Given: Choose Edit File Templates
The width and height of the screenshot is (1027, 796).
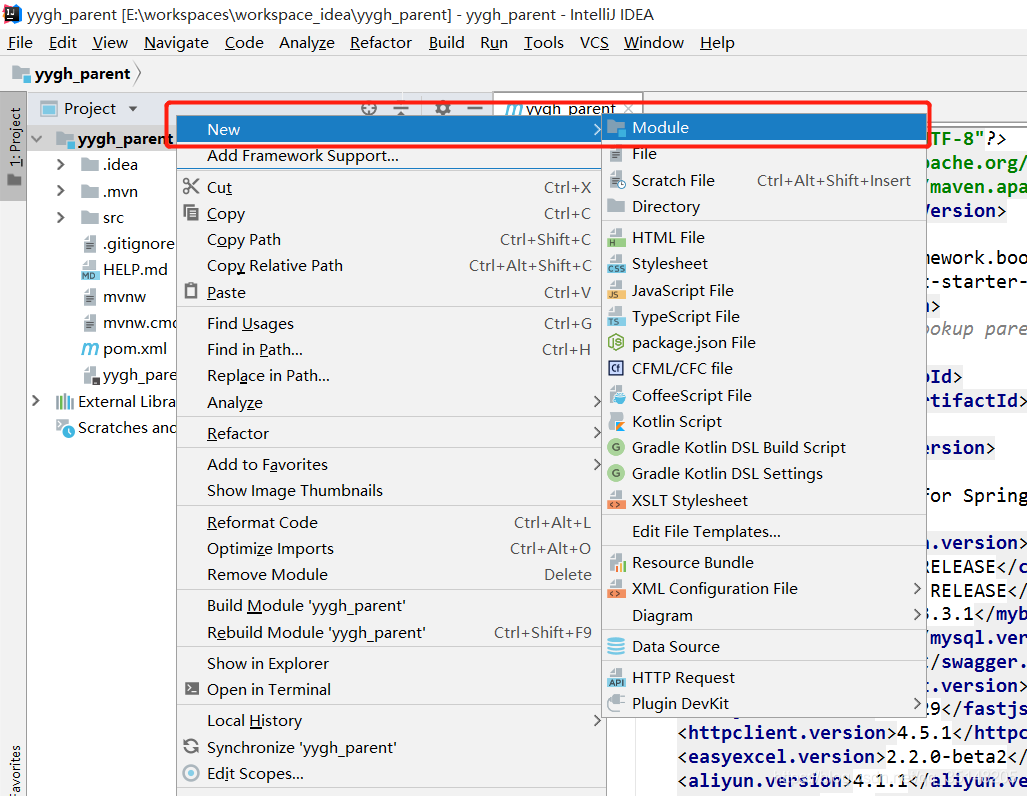Looking at the screenshot, I should pos(764,531).
